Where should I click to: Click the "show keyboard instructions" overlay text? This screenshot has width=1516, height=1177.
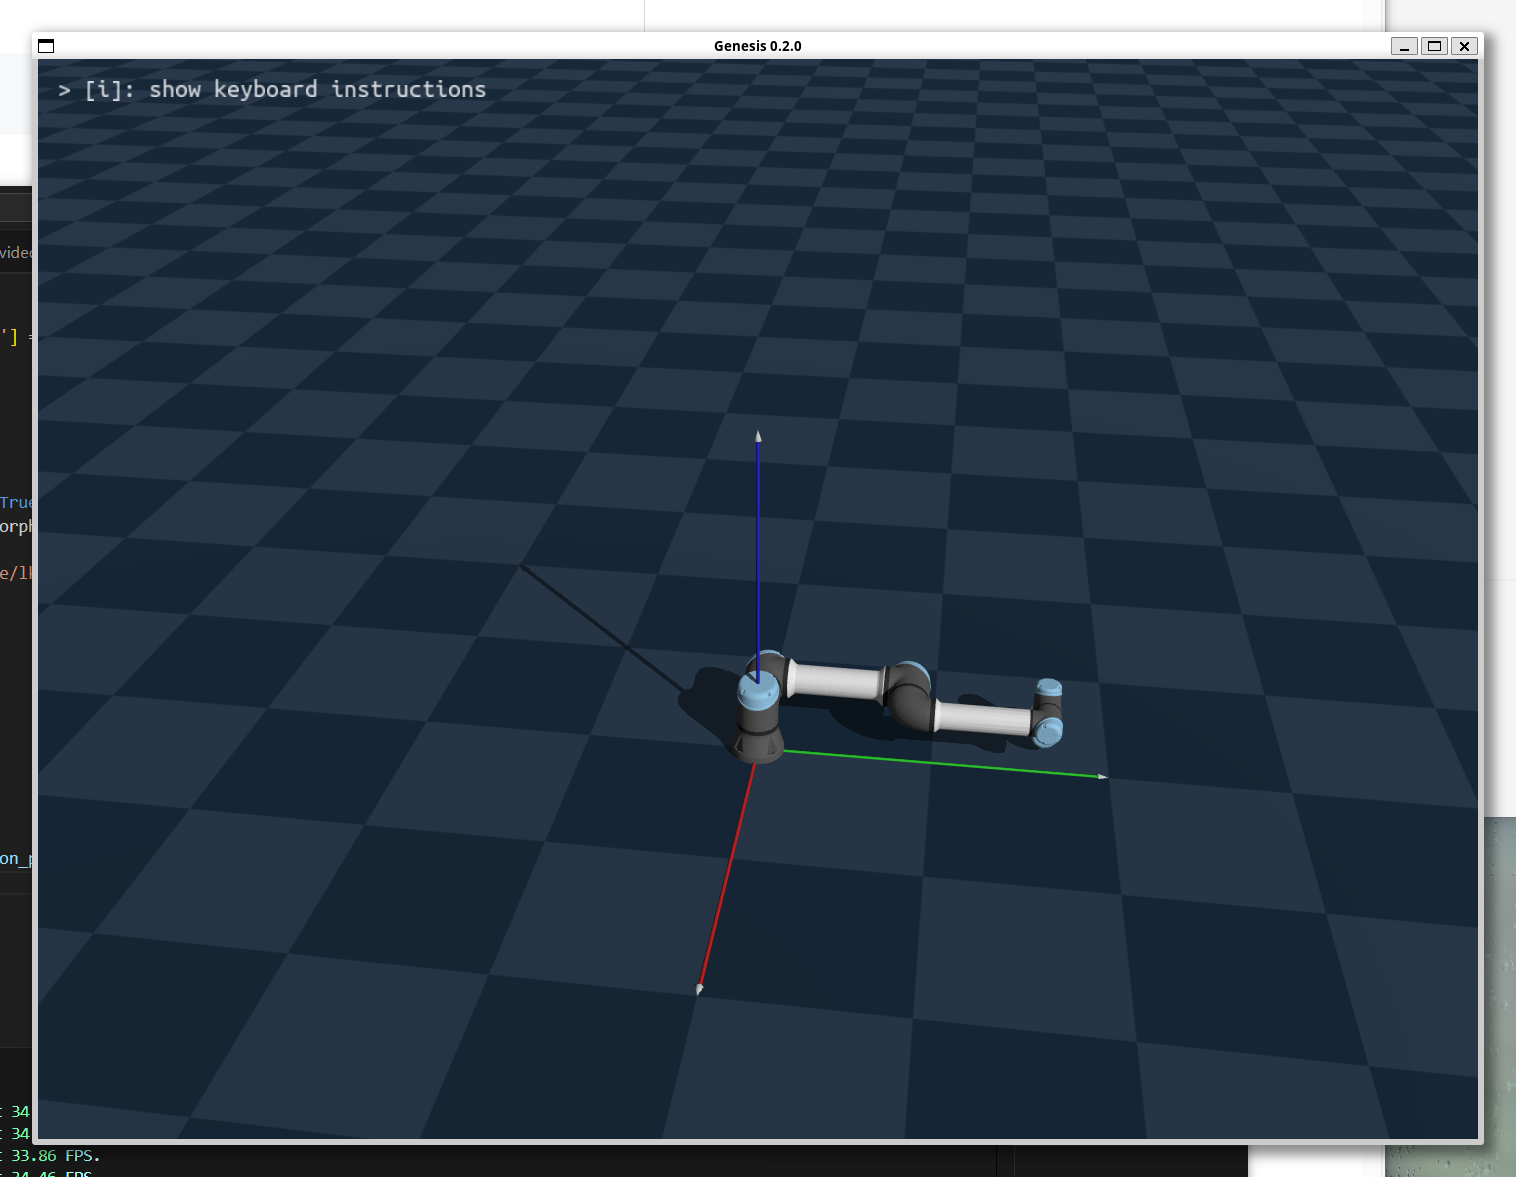pos(317,89)
